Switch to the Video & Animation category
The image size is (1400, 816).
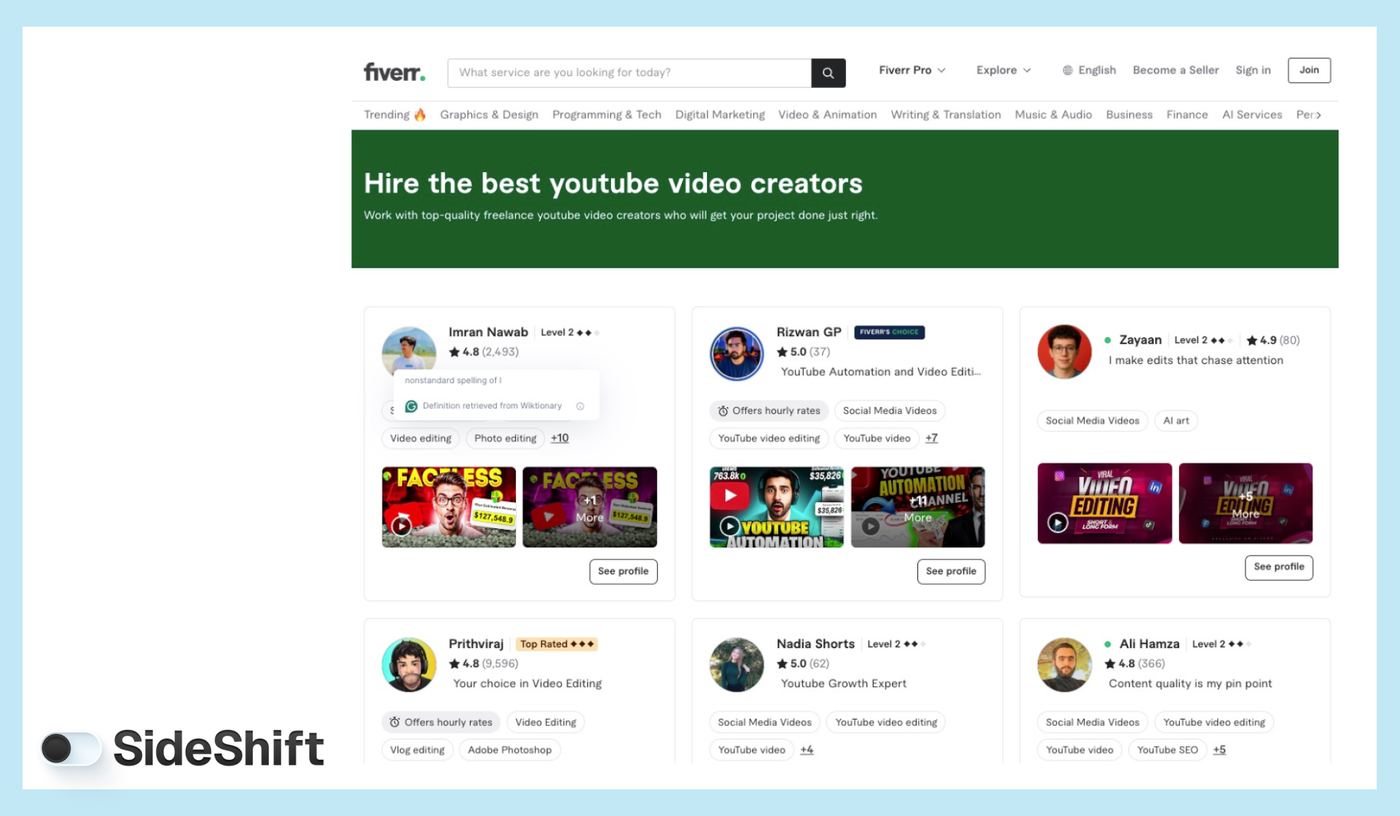pos(827,114)
